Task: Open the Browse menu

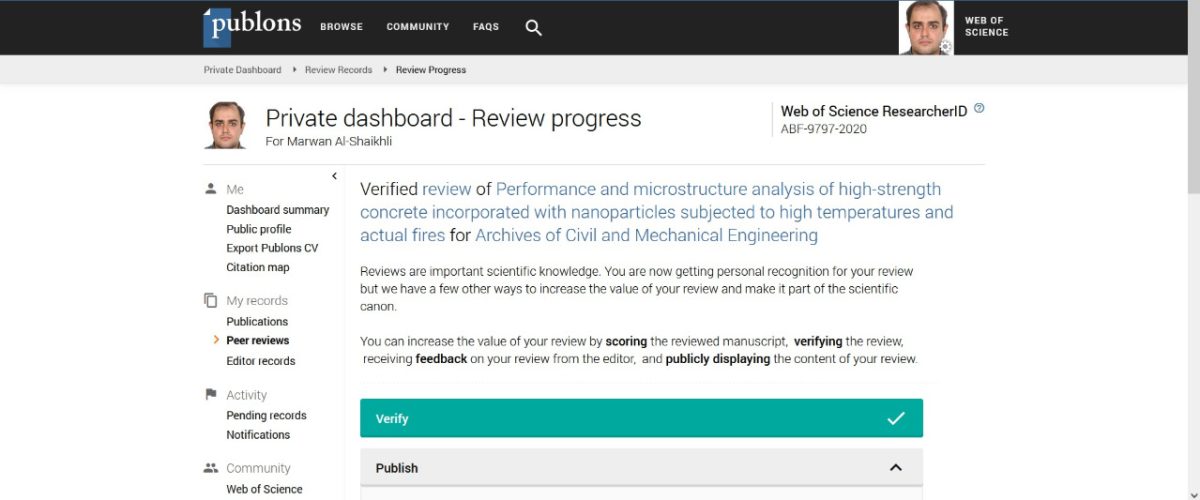Action: coord(341,27)
